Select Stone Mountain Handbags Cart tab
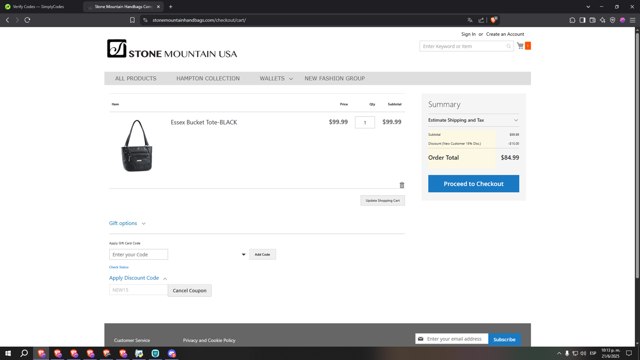640x360 pixels. click(x=123, y=7)
